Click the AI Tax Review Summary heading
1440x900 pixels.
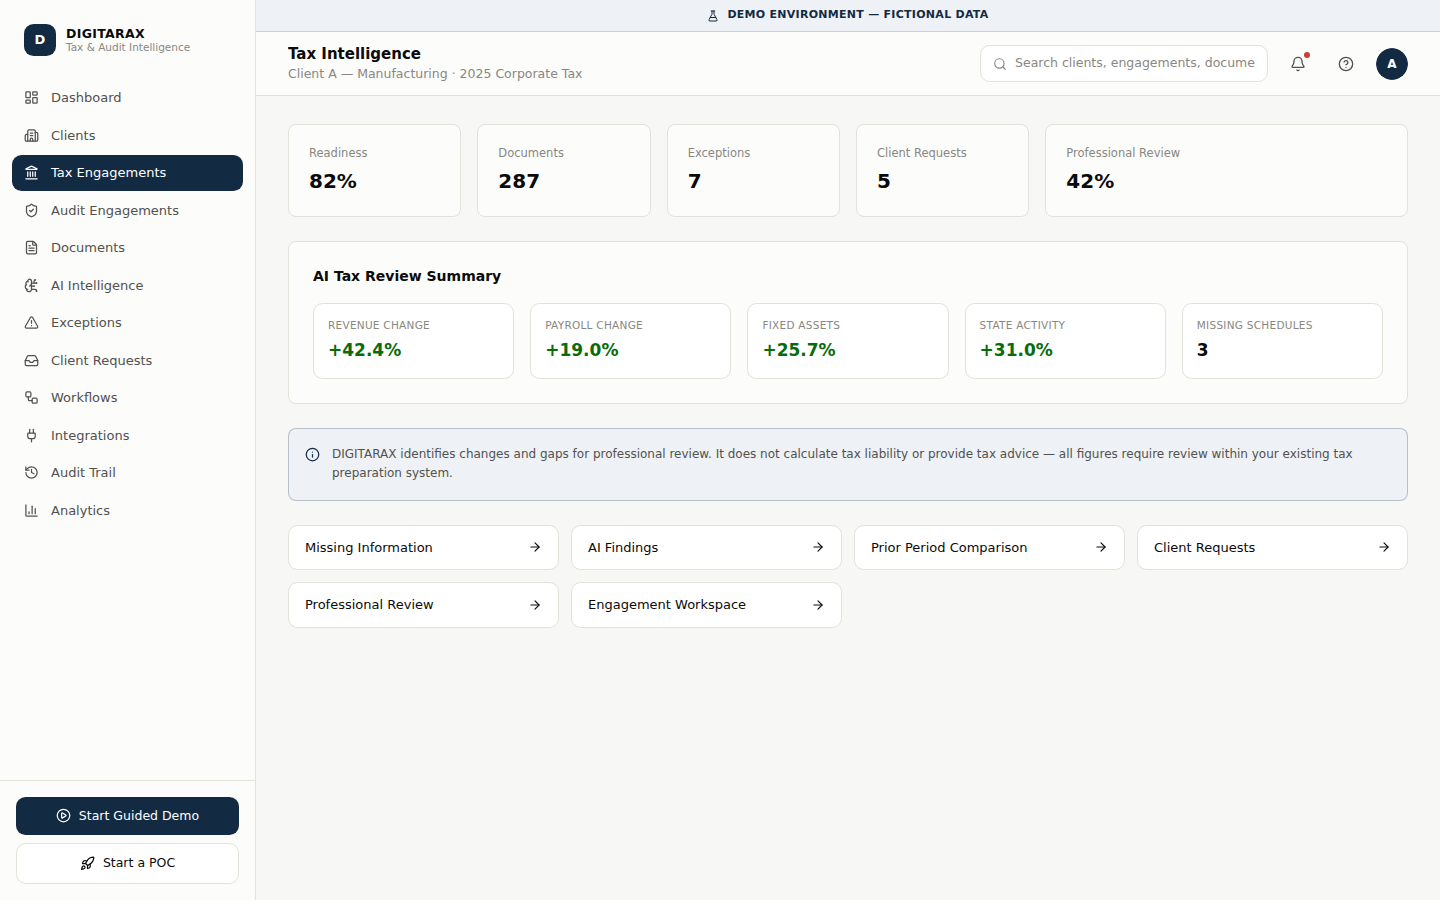click(x=407, y=276)
